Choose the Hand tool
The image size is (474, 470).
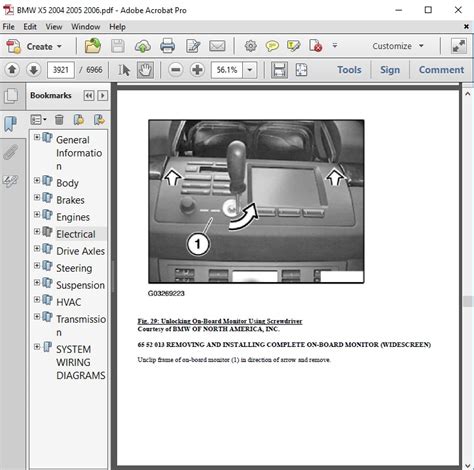[145, 70]
